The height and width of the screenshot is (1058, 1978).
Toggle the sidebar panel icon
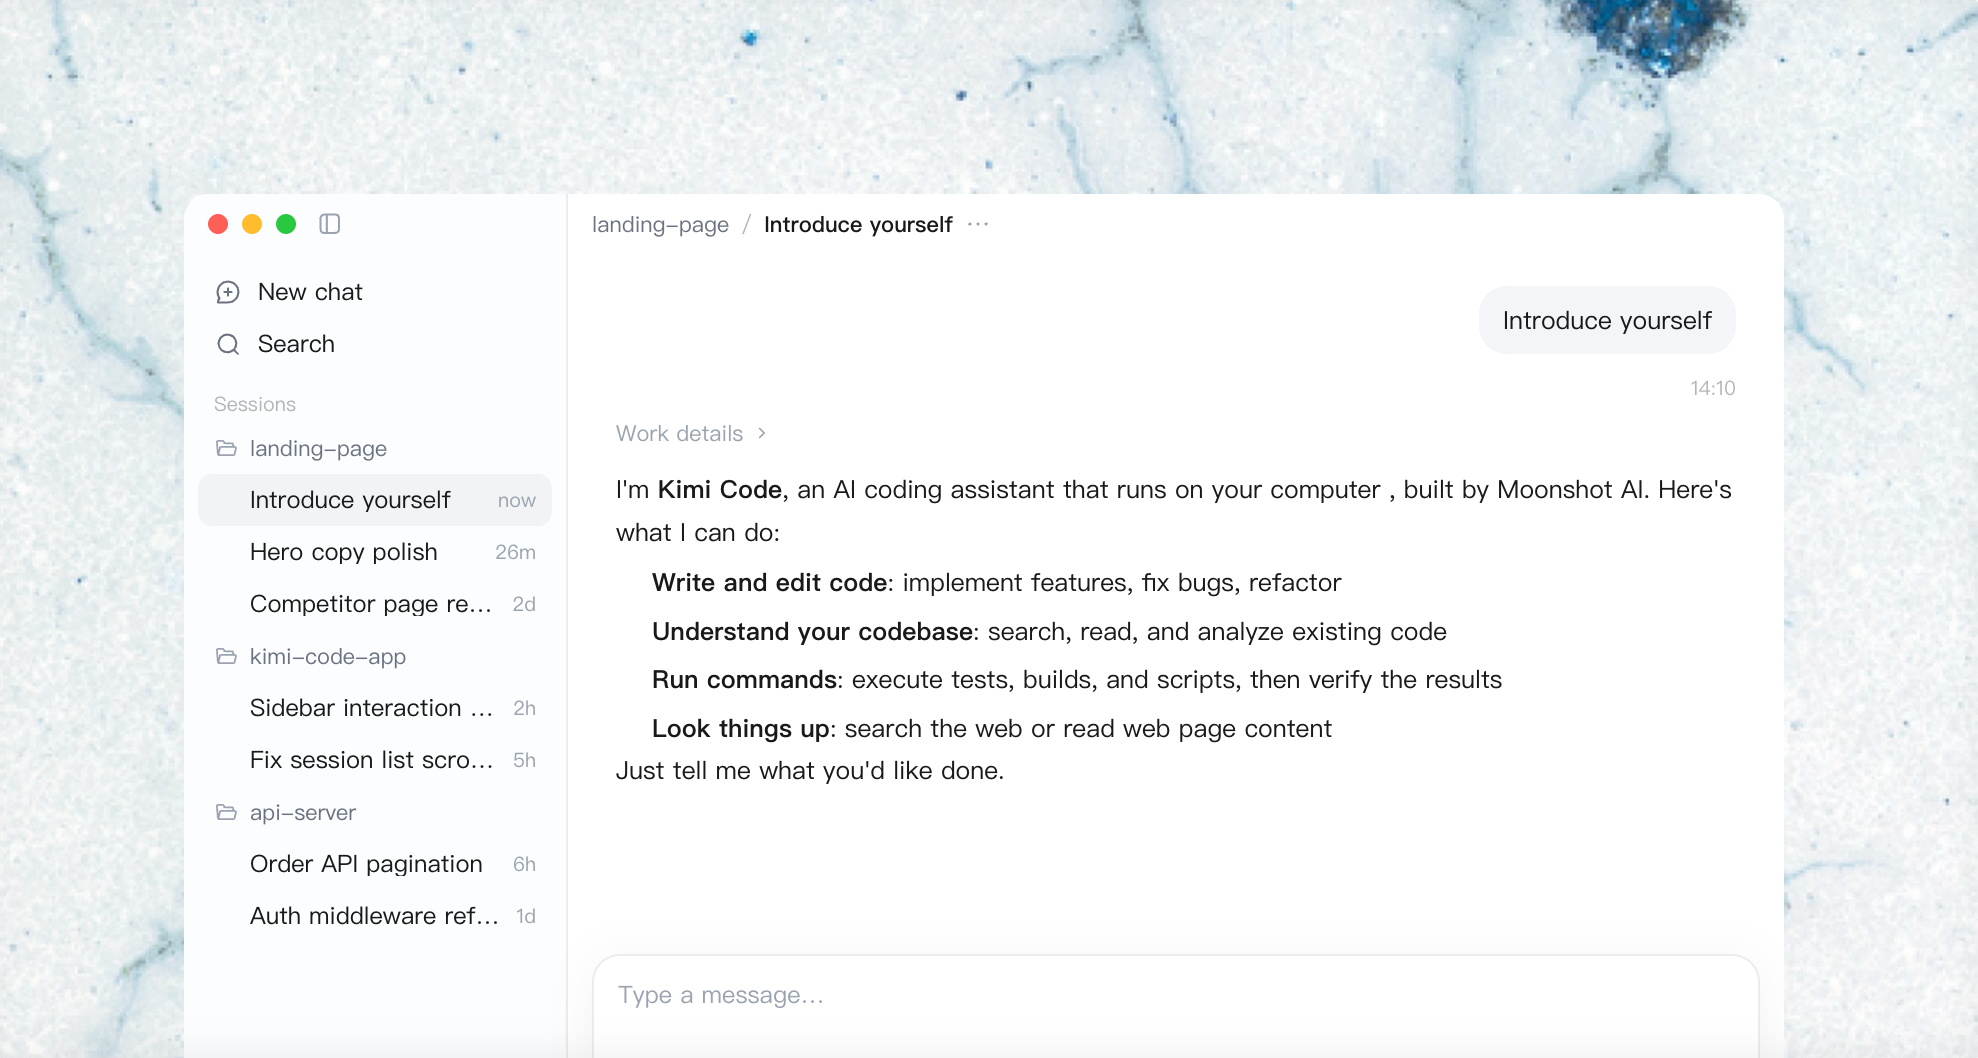click(x=330, y=224)
